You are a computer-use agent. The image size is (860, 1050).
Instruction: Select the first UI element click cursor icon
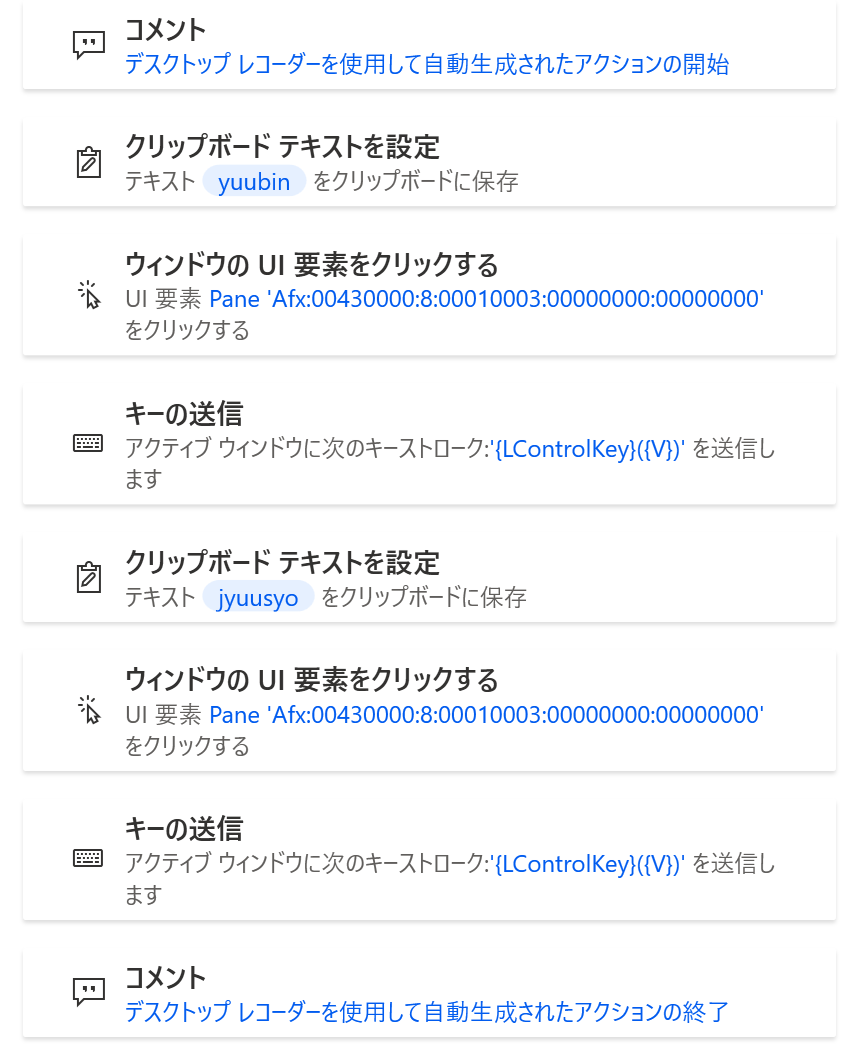(88, 295)
